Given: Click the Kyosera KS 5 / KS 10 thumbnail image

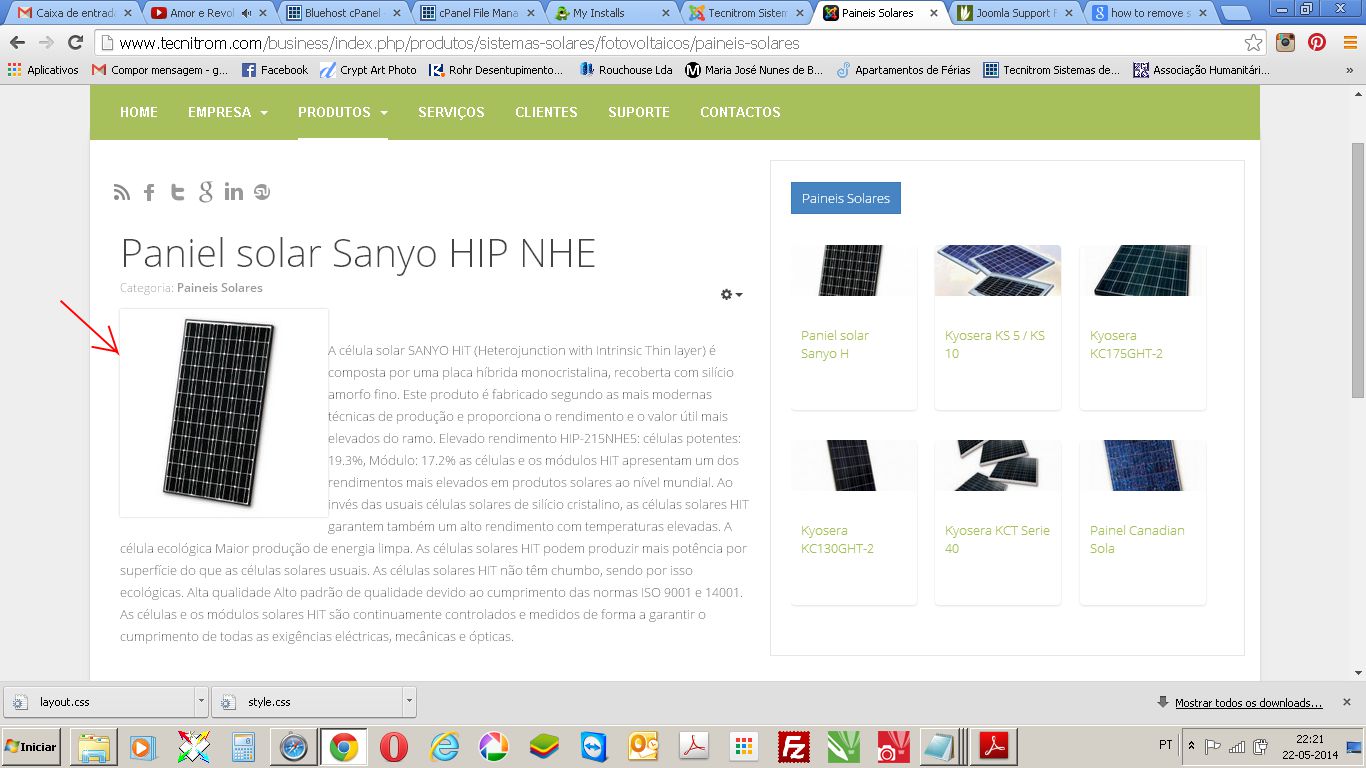Looking at the screenshot, I should pos(998,270).
